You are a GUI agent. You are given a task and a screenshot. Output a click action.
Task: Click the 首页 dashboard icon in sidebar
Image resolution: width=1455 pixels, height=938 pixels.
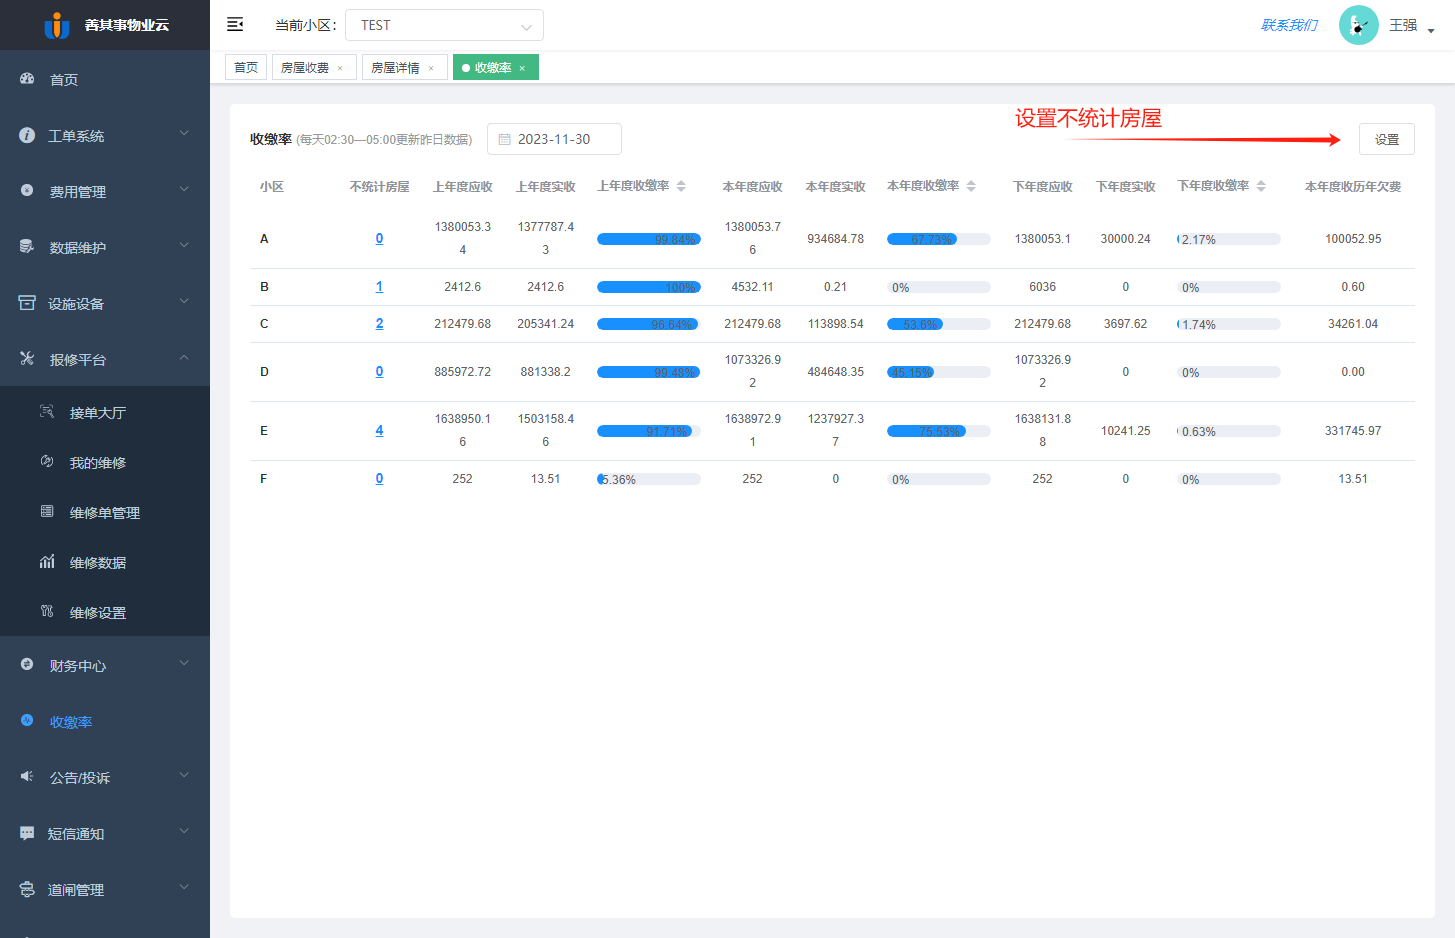tap(27, 79)
